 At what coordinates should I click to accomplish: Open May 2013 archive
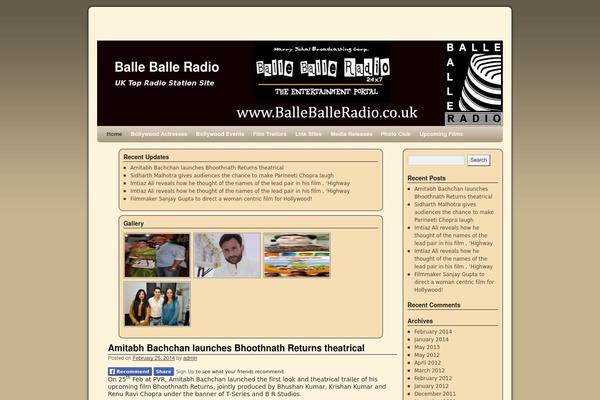tap(427, 347)
